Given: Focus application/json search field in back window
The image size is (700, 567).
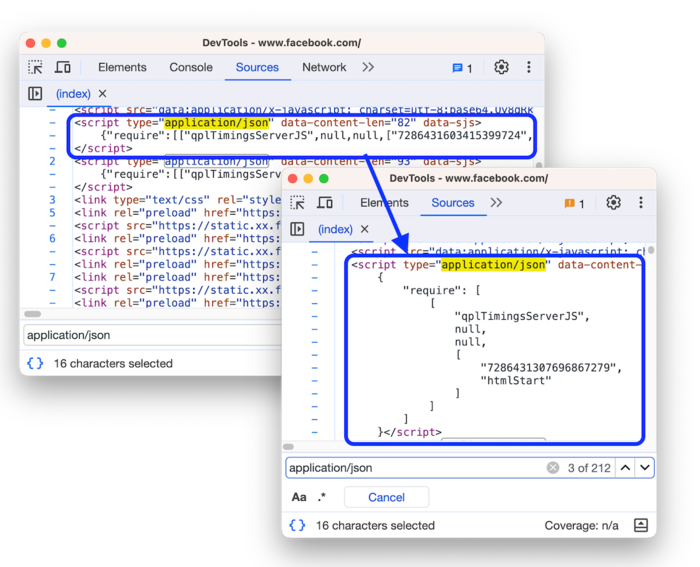Looking at the screenshot, I should point(152,335).
